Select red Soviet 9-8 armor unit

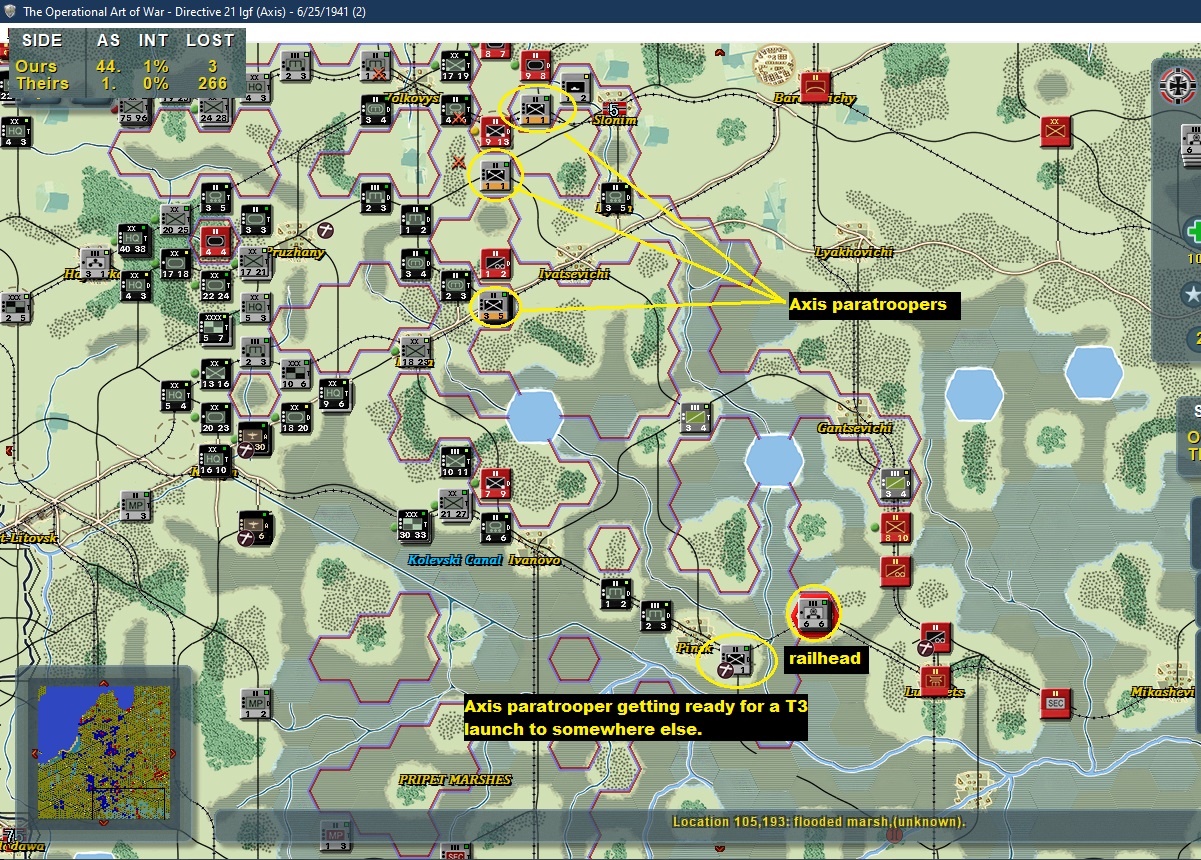[x=536, y=66]
